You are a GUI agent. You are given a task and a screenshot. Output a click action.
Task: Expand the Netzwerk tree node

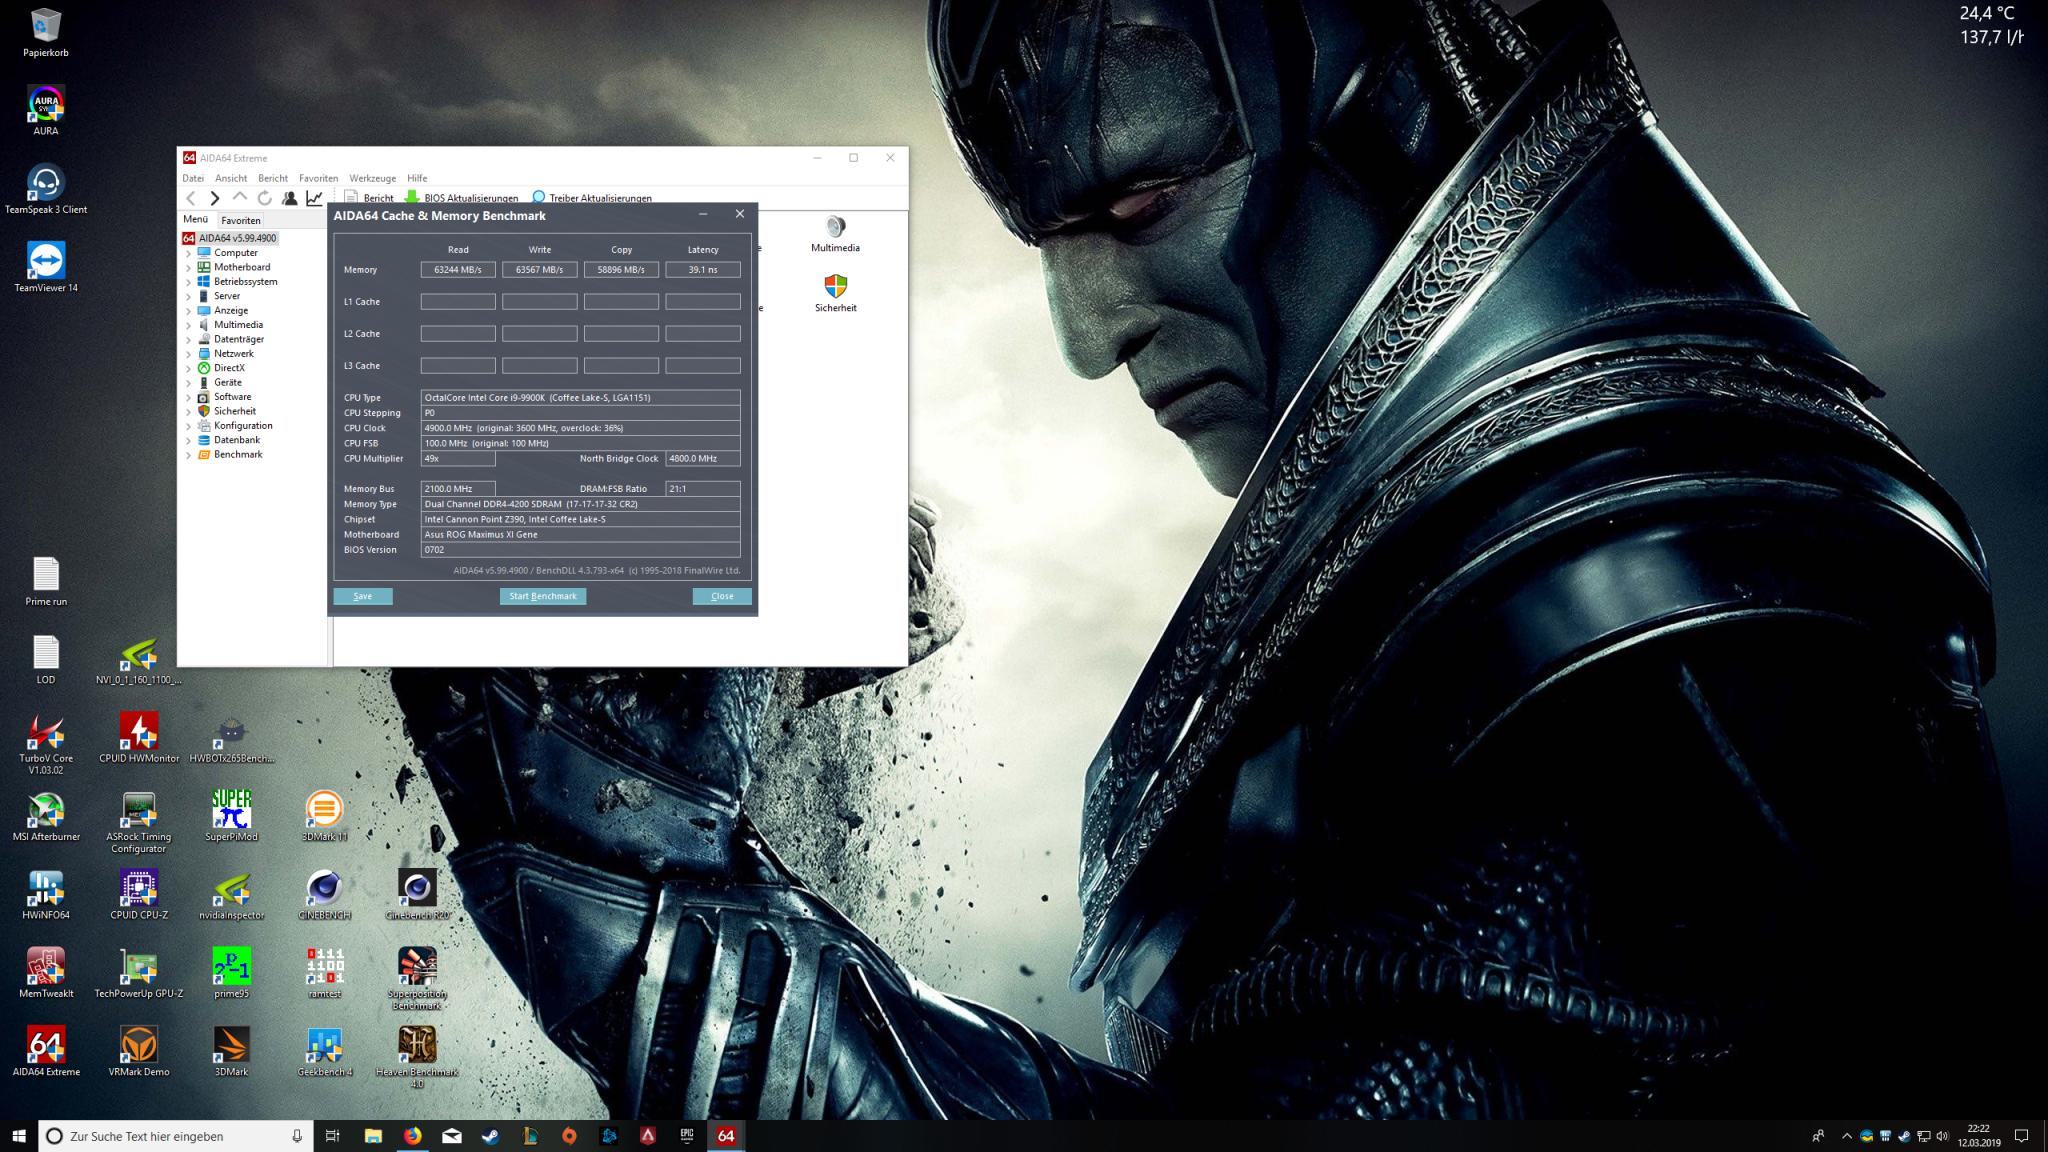pyautogui.click(x=188, y=354)
